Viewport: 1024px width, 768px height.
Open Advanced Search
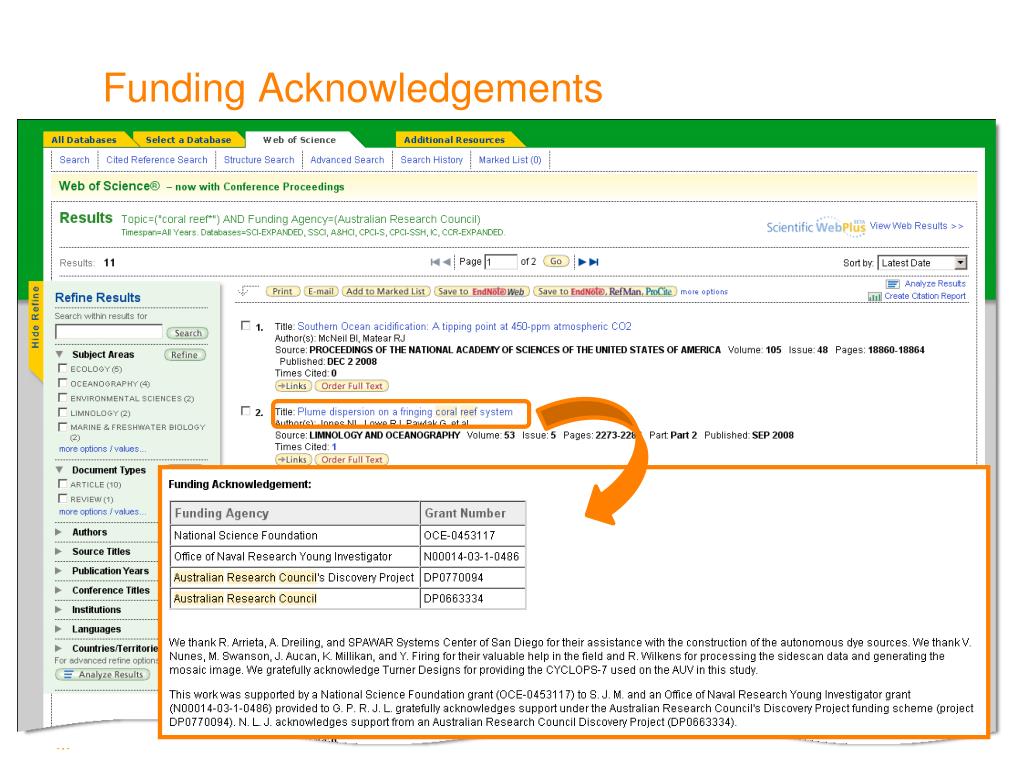point(347,160)
